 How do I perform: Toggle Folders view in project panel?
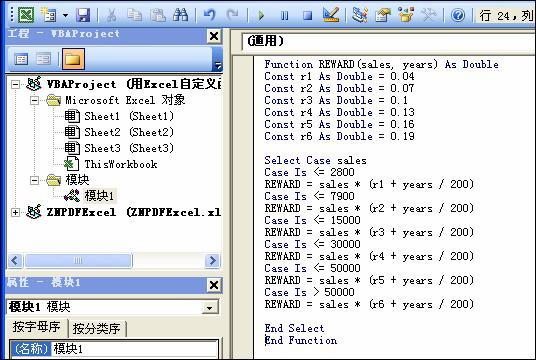click(73, 59)
